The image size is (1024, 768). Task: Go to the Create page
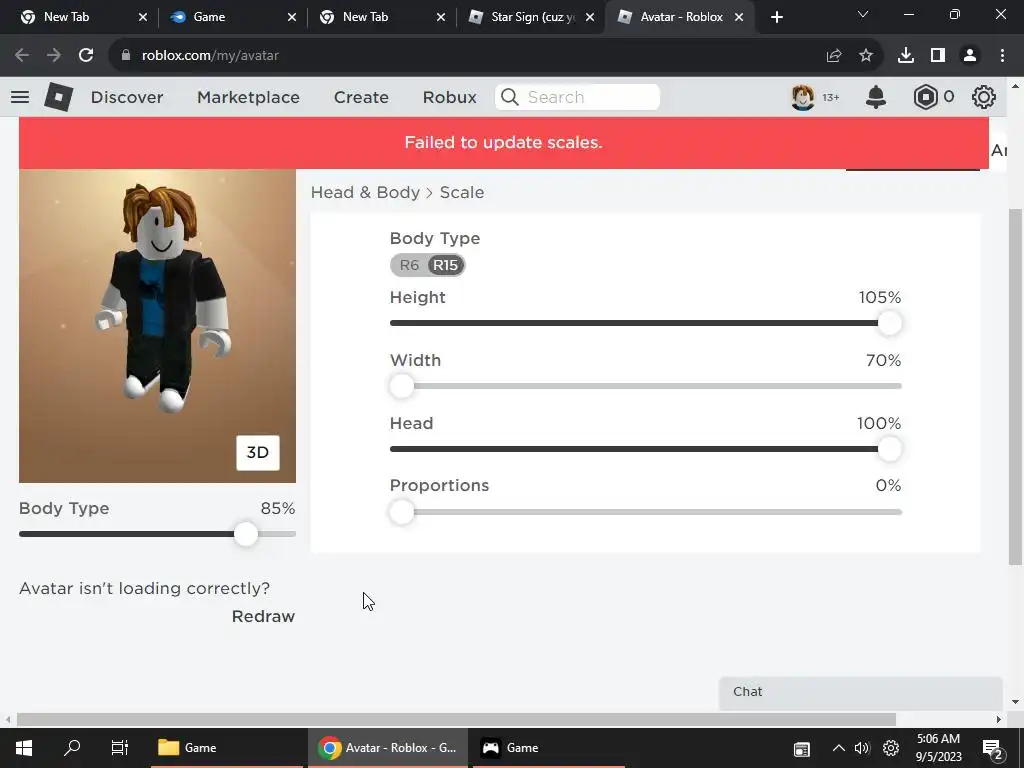coord(361,97)
